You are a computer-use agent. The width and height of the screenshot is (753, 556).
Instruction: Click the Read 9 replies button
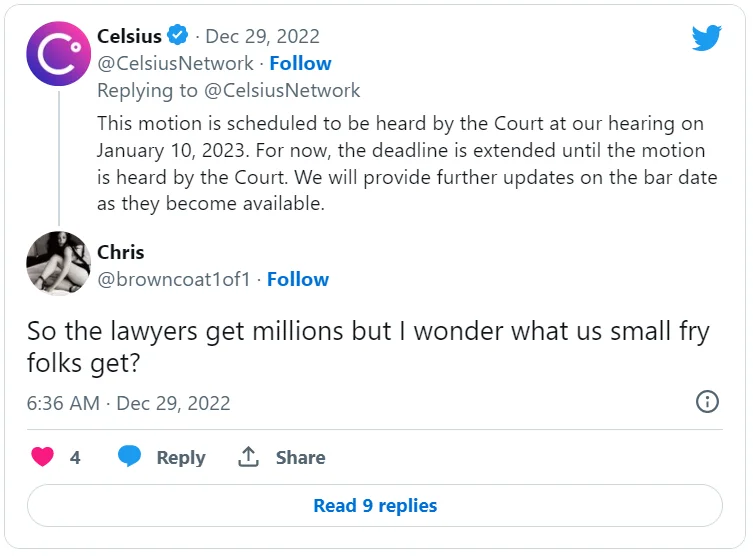375,505
